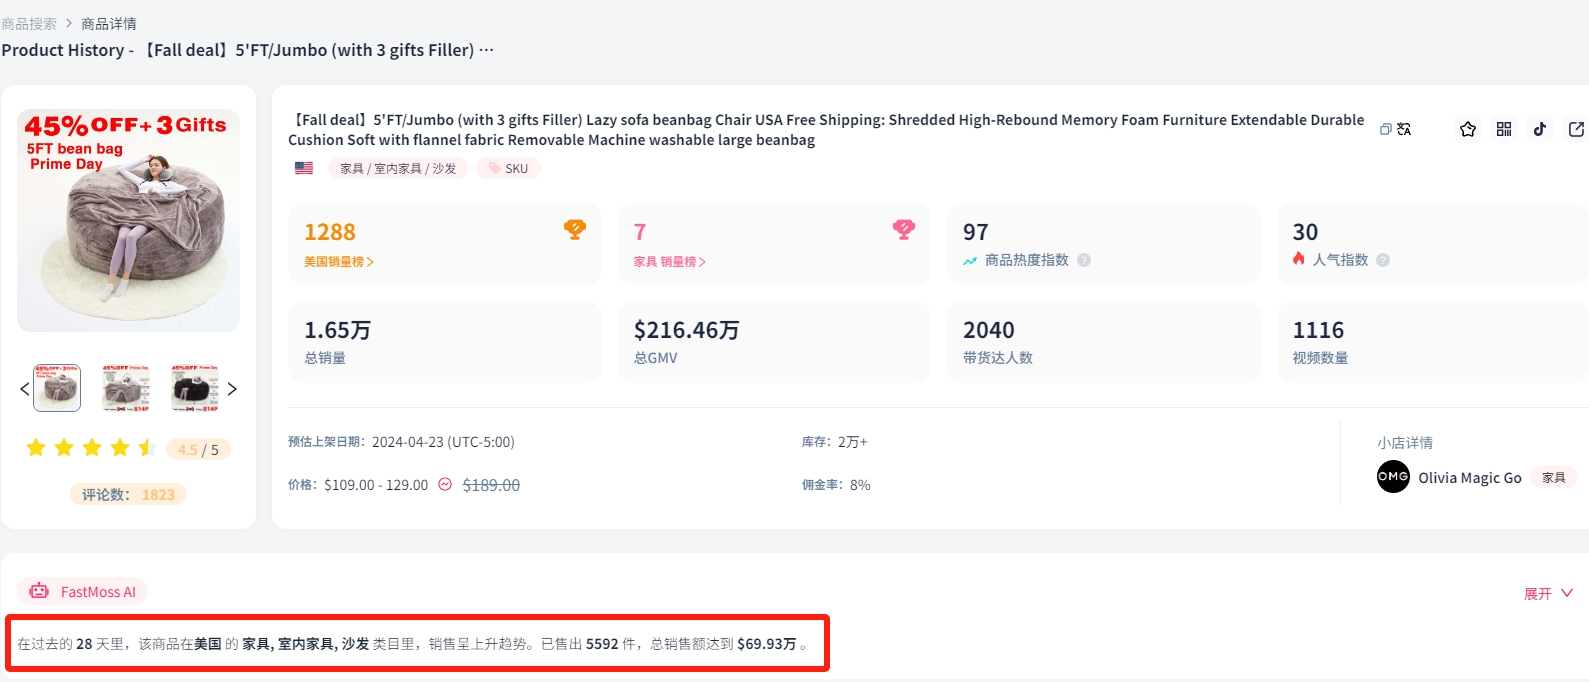Click the price trend icon
The height and width of the screenshot is (682, 1589).
click(445, 484)
